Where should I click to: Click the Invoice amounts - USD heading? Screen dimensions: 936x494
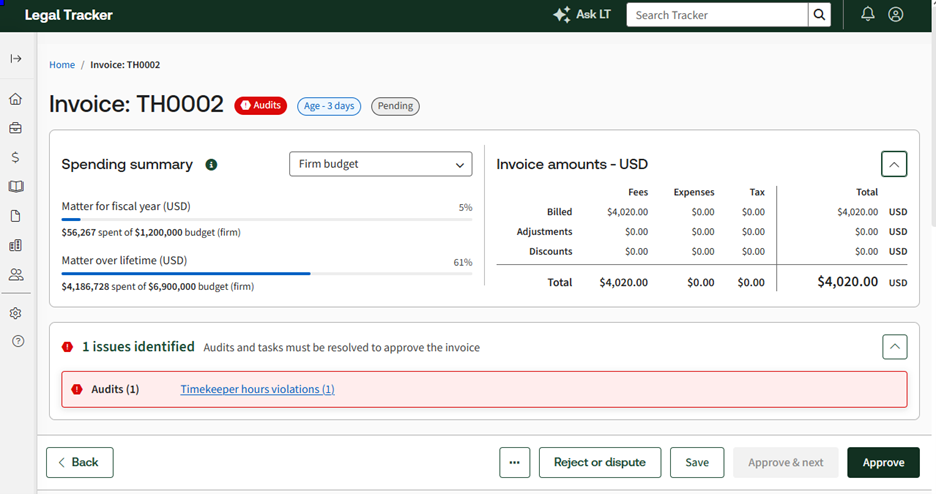point(572,164)
